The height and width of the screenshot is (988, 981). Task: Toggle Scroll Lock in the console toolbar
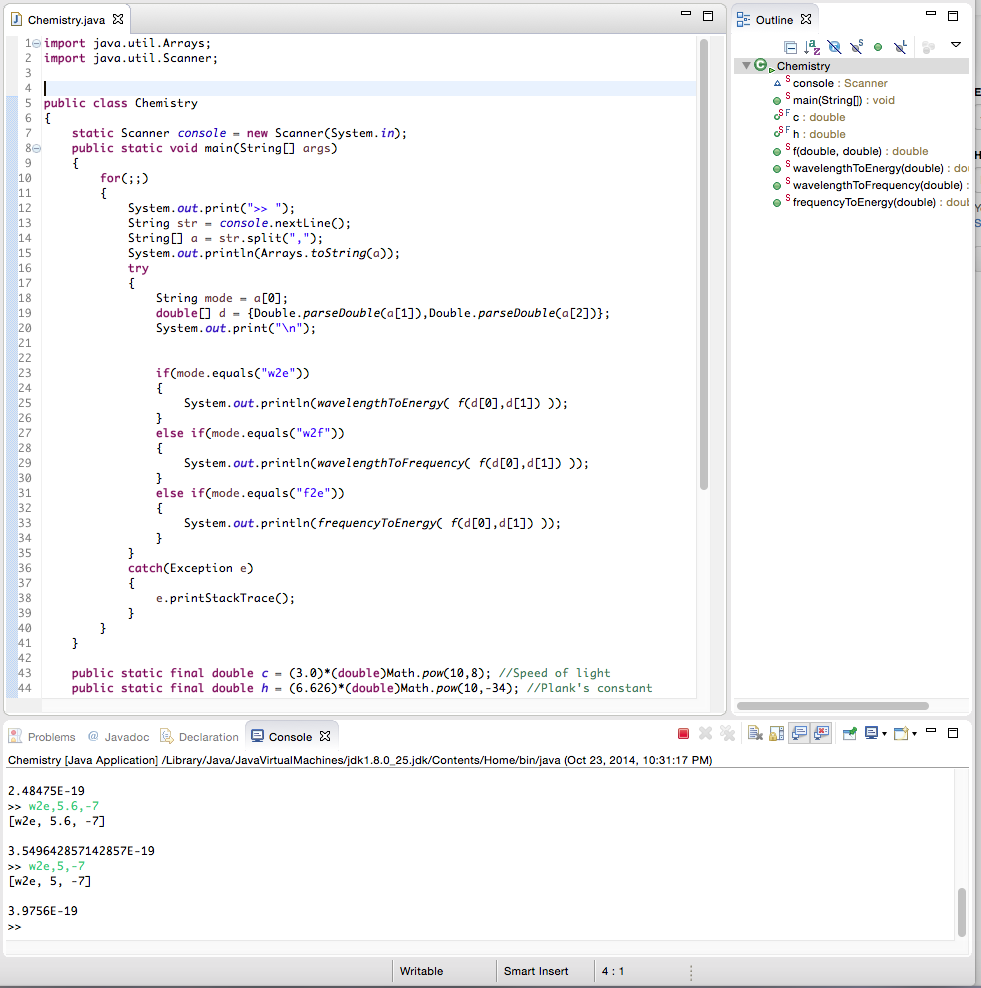click(x=777, y=734)
